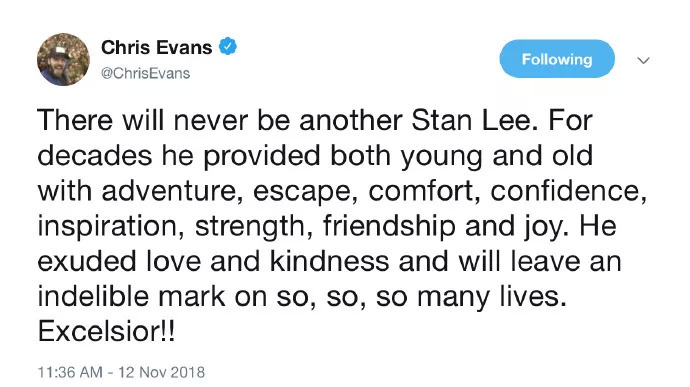Click the word decades in the tweet

point(95,155)
